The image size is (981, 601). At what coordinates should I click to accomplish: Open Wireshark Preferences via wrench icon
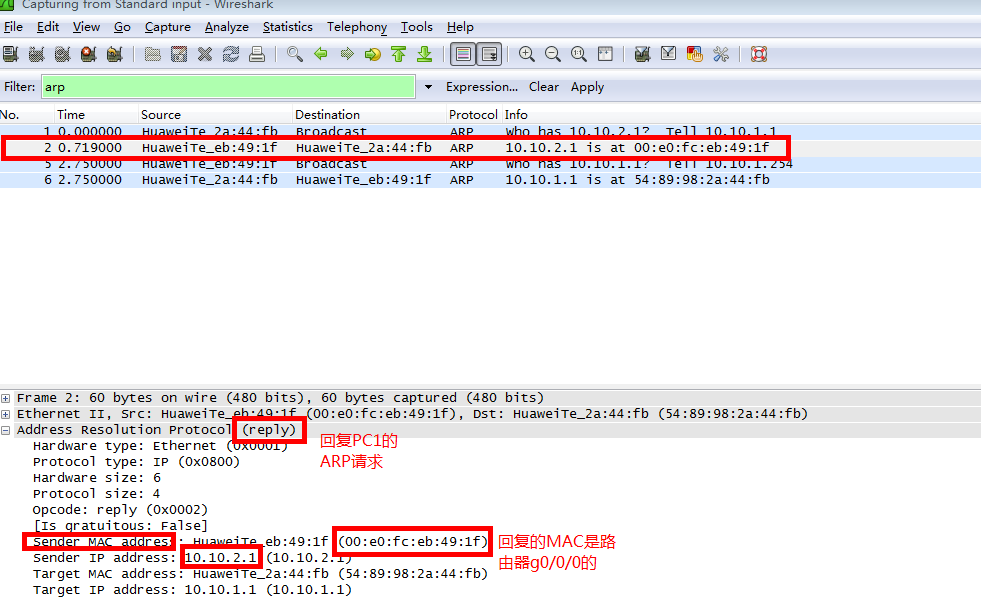point(720,54)
